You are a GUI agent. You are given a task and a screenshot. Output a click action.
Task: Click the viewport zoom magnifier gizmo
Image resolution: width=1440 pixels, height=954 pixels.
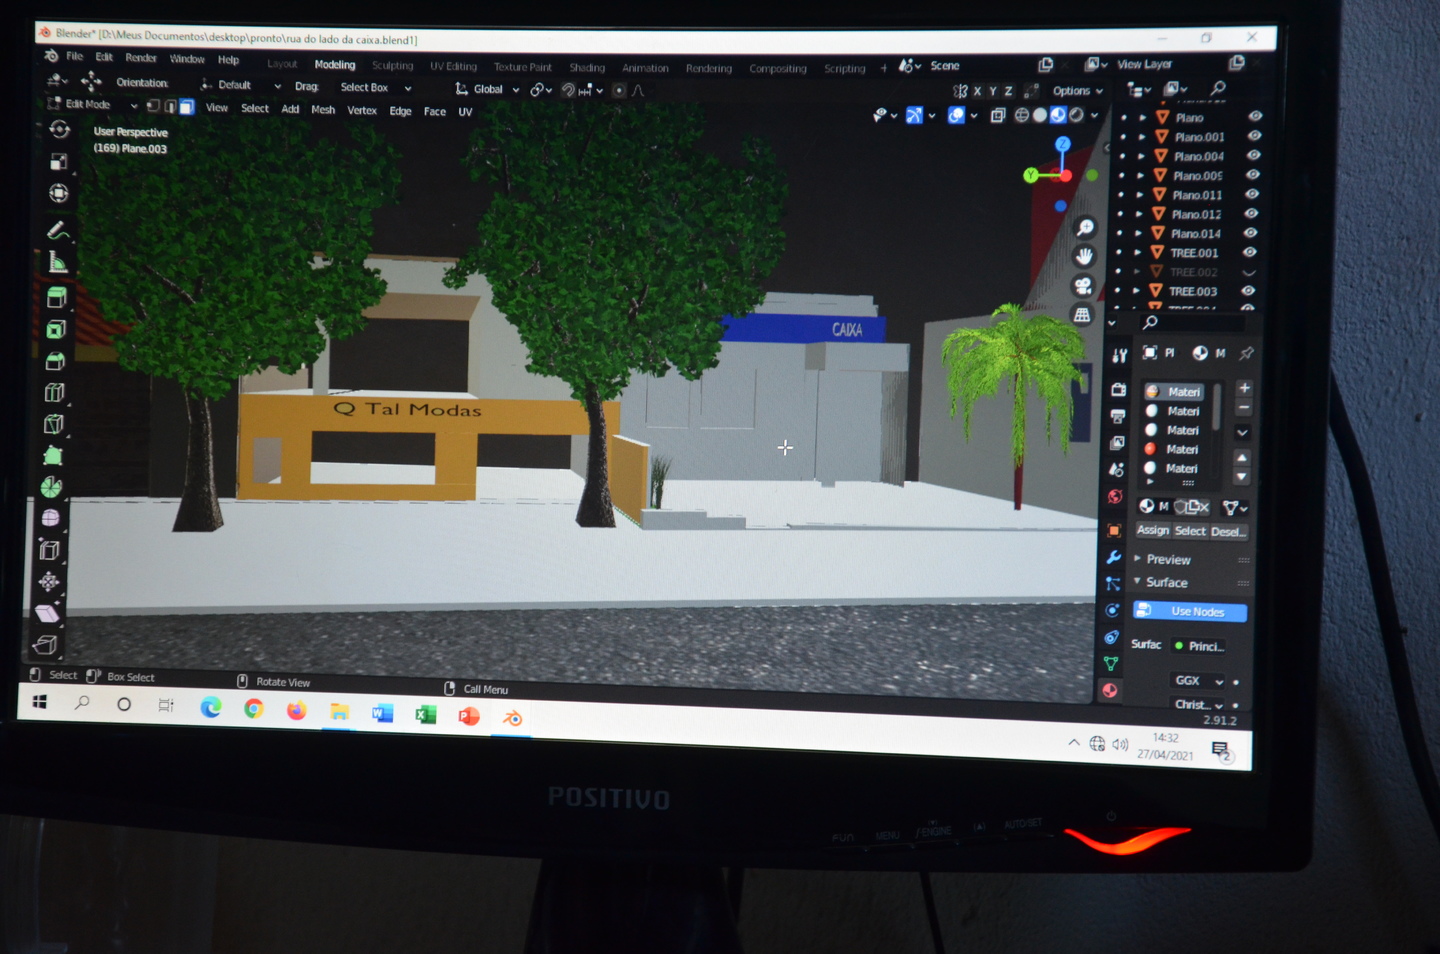[x=1085, y=228]
